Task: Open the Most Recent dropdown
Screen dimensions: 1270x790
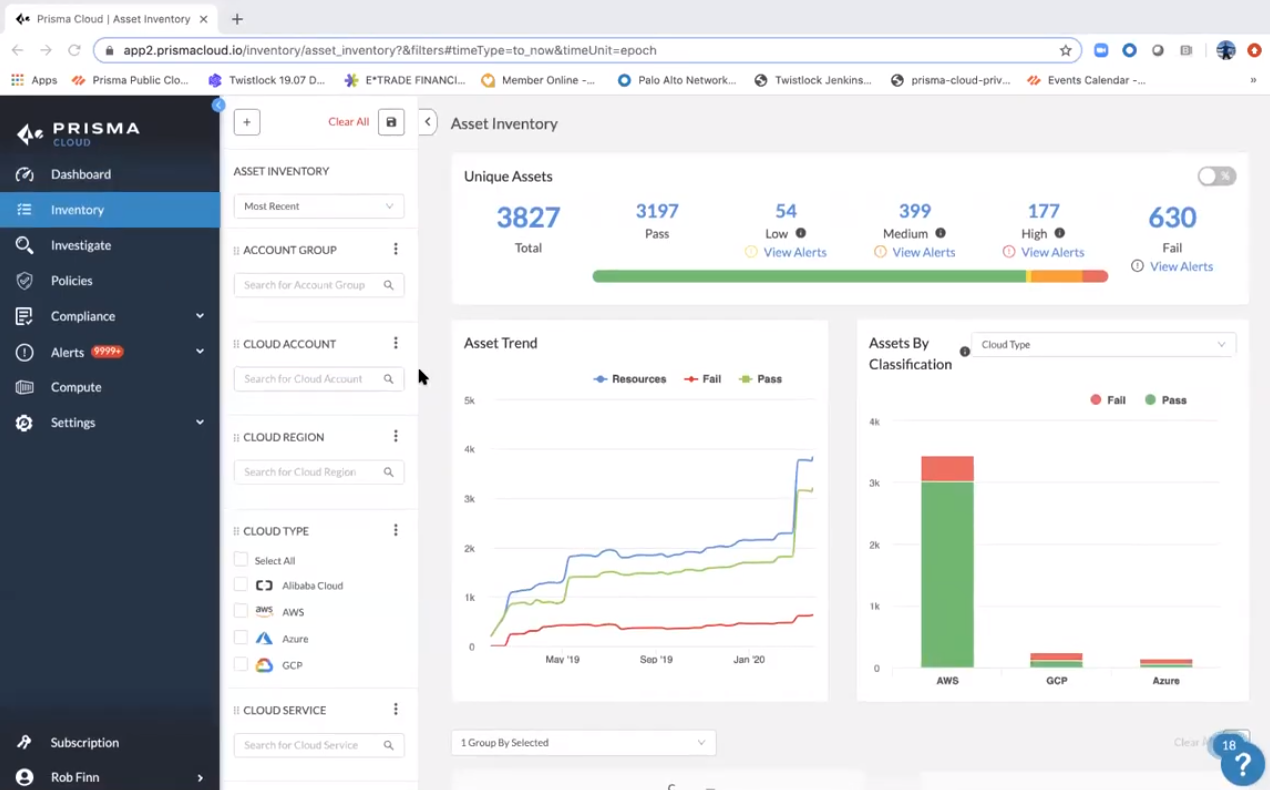Action: click(x=318, y=206)
